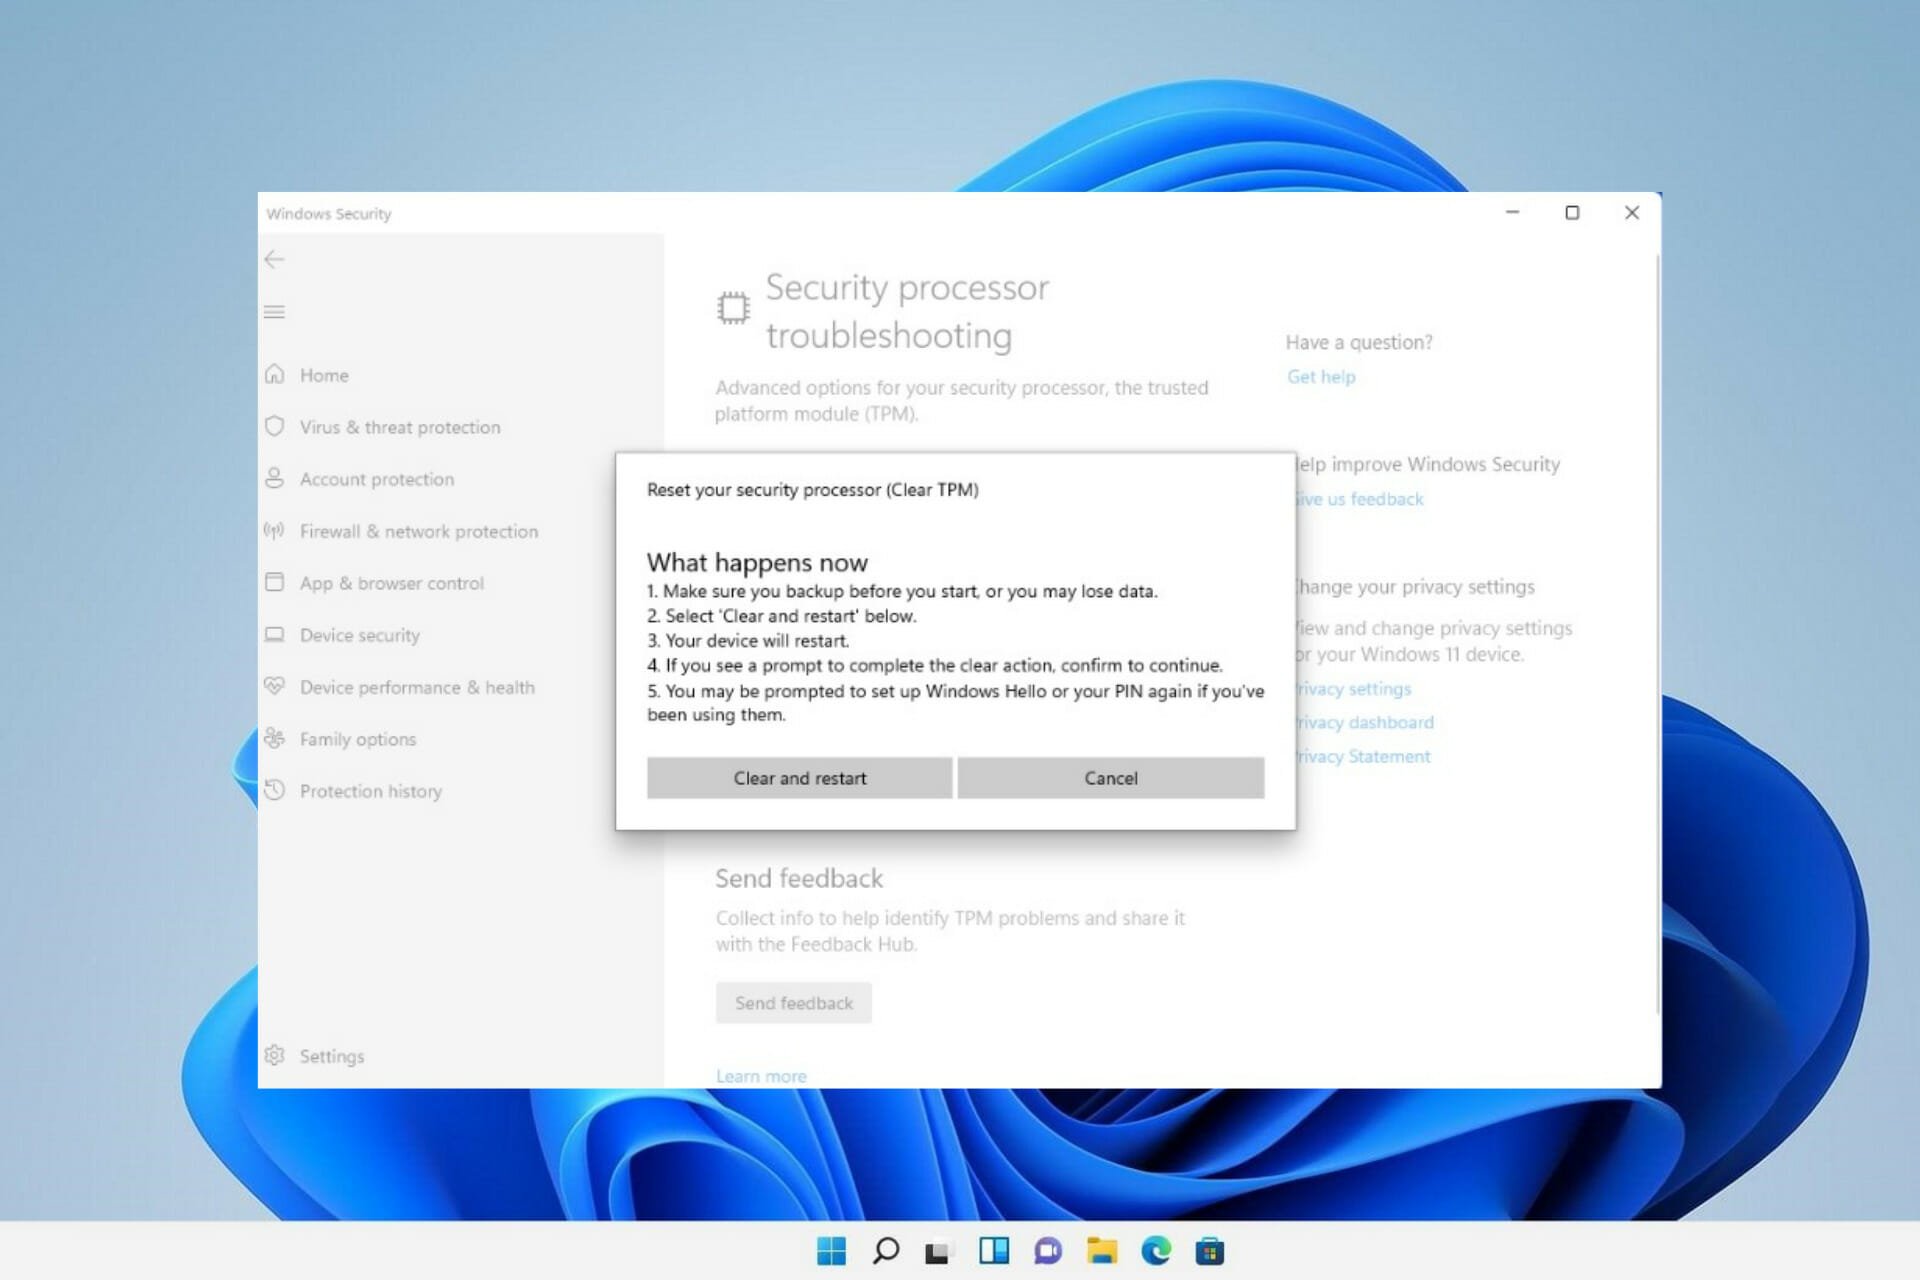Click the Send feedback button

794,1003
